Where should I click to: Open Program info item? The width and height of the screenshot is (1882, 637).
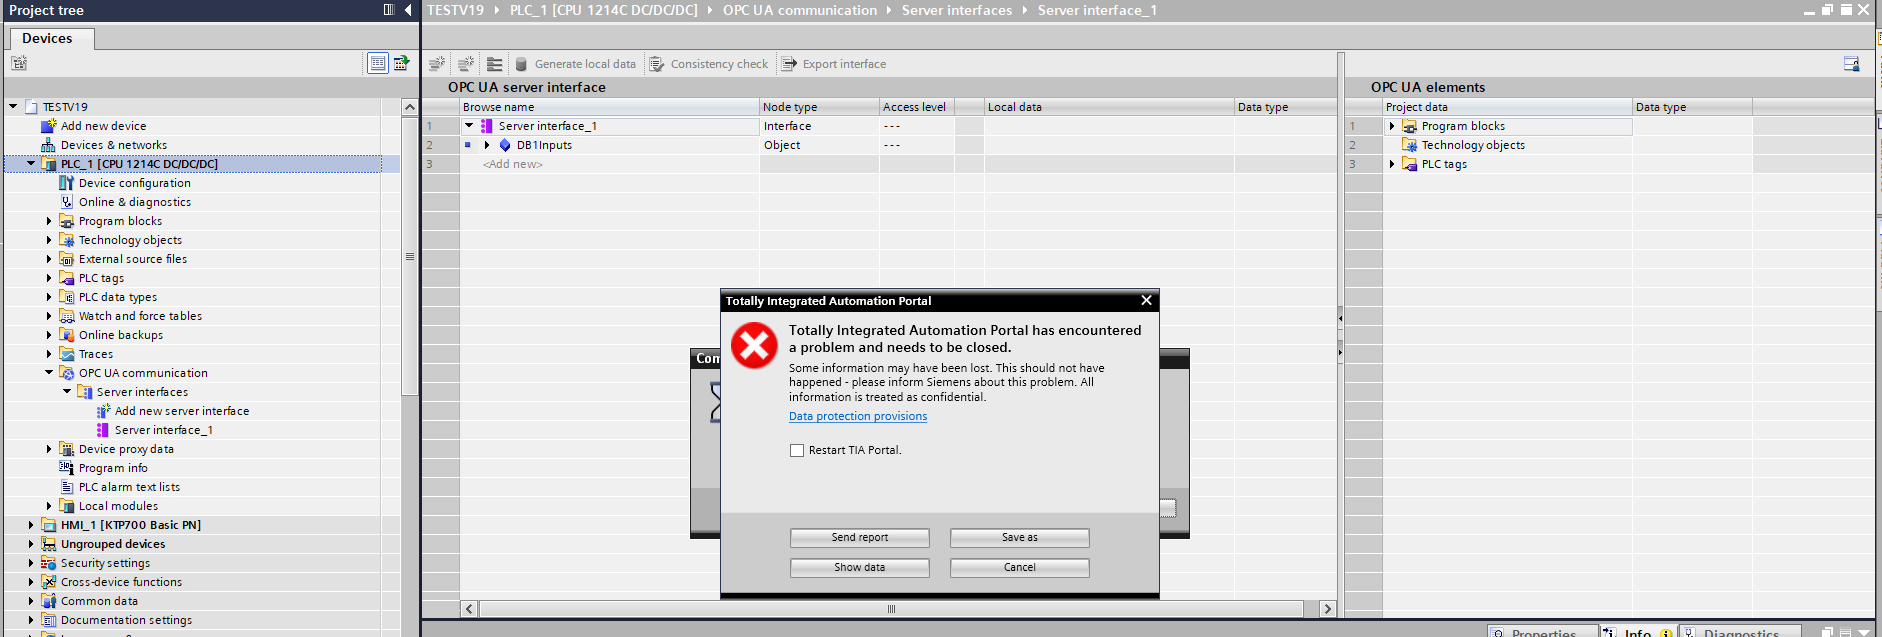(112, 468)
